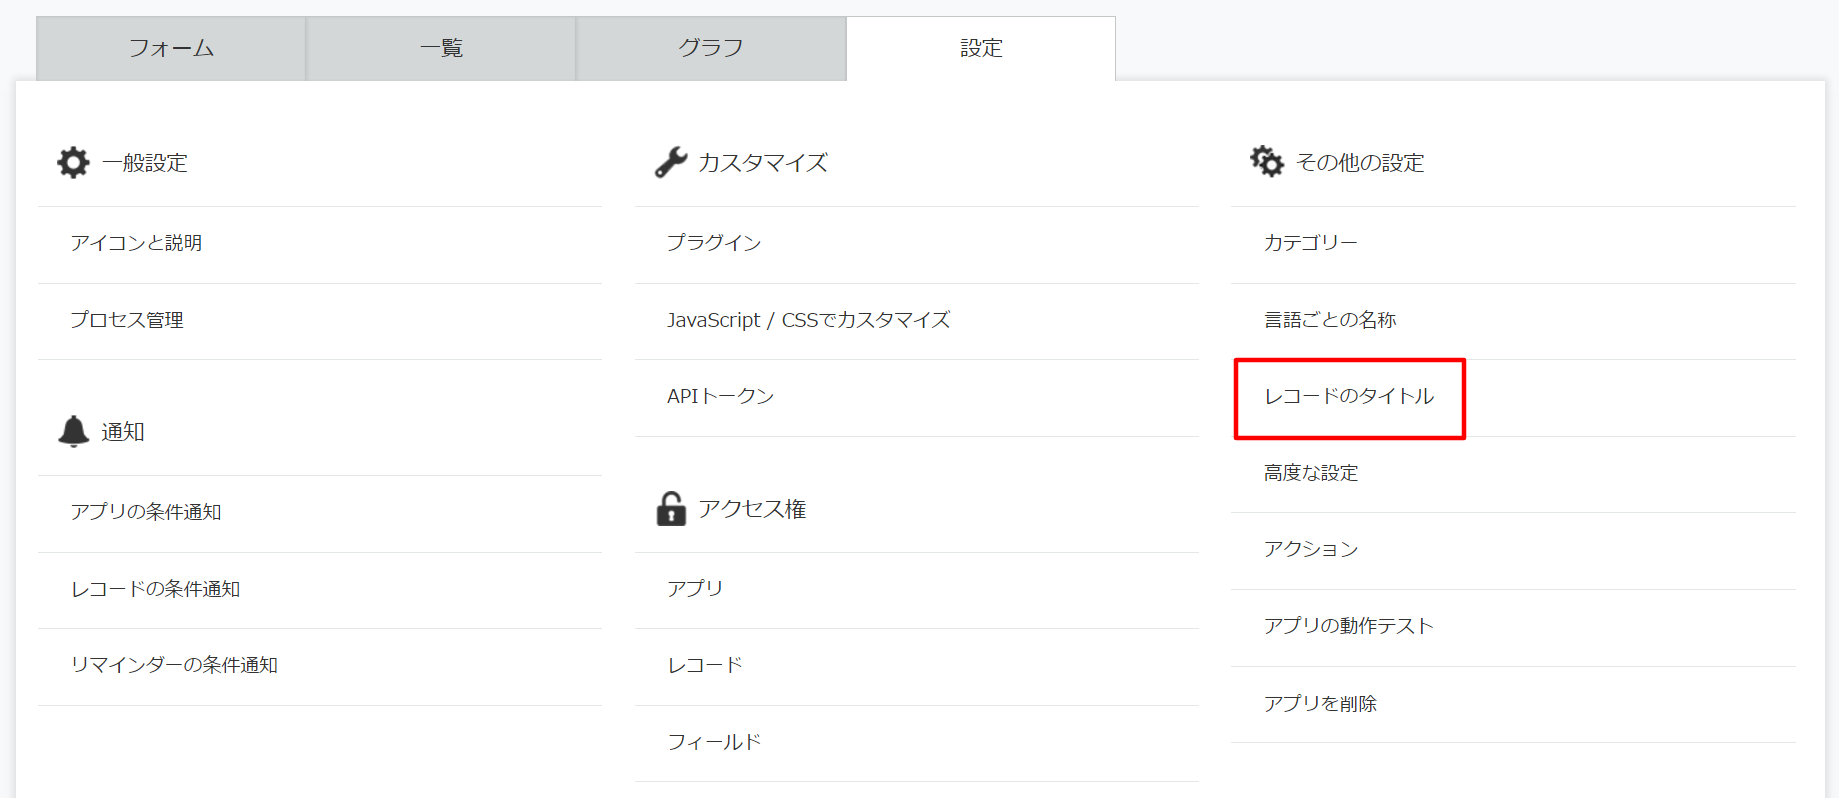Click the highlighted レコードのタイトル link

1349,396
